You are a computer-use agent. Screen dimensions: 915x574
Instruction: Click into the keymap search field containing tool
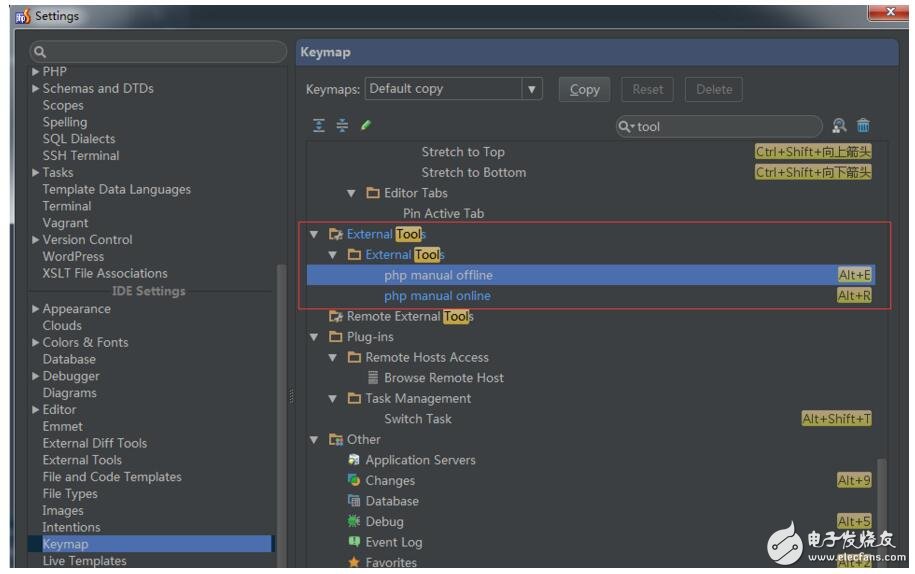pyautogui.click(x=722, y=127)
